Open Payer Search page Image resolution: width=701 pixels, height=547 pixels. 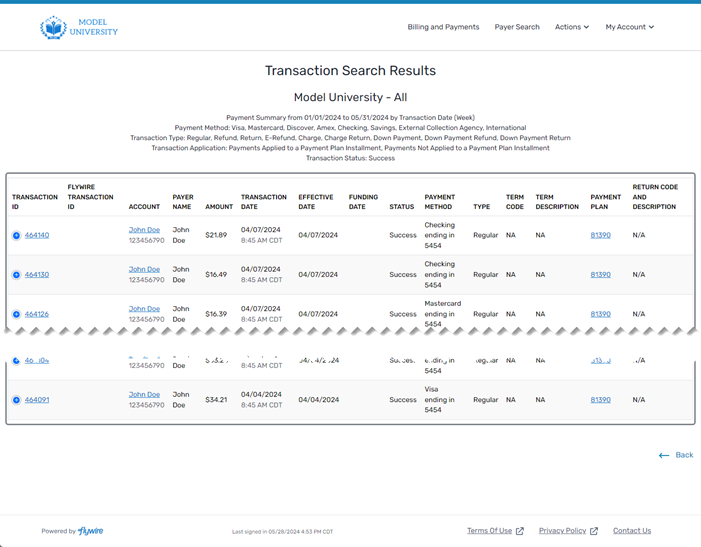click(x=517, y=27)
